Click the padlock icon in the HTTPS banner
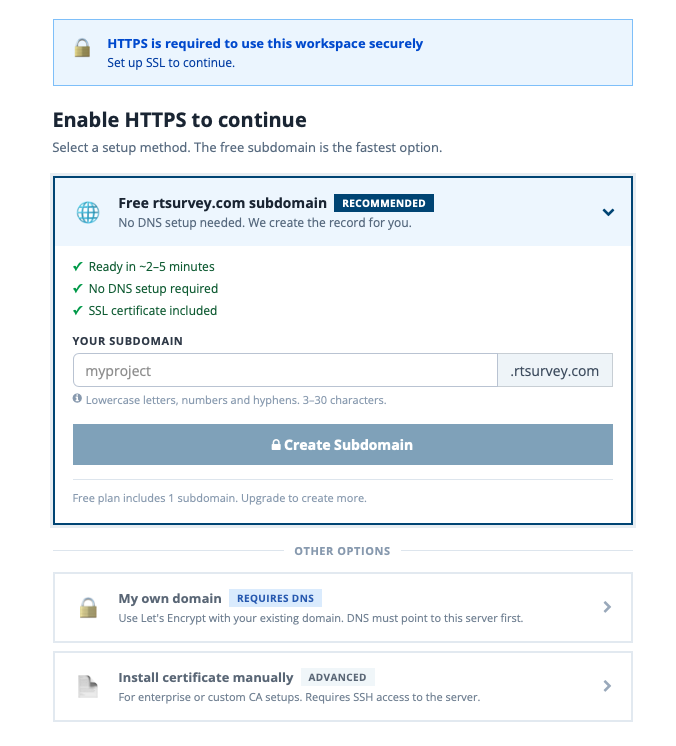 click(82, 48)
